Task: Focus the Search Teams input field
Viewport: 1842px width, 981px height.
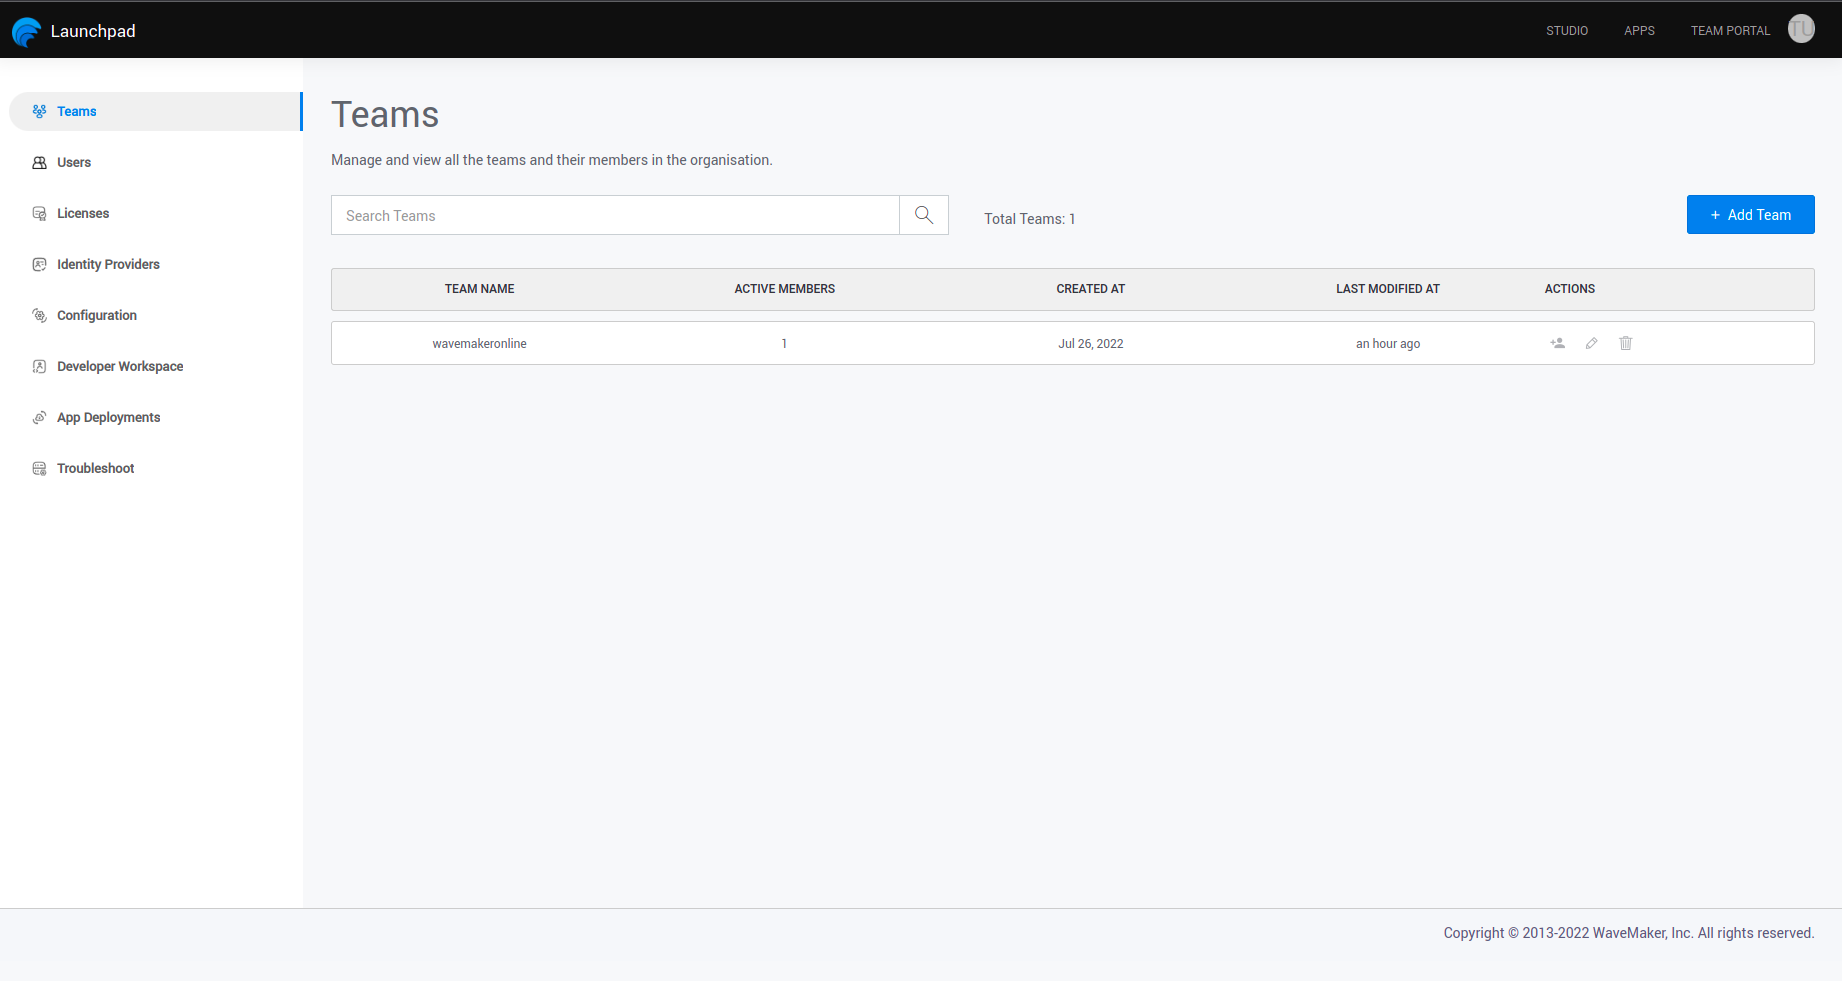Action: [615, 215]
